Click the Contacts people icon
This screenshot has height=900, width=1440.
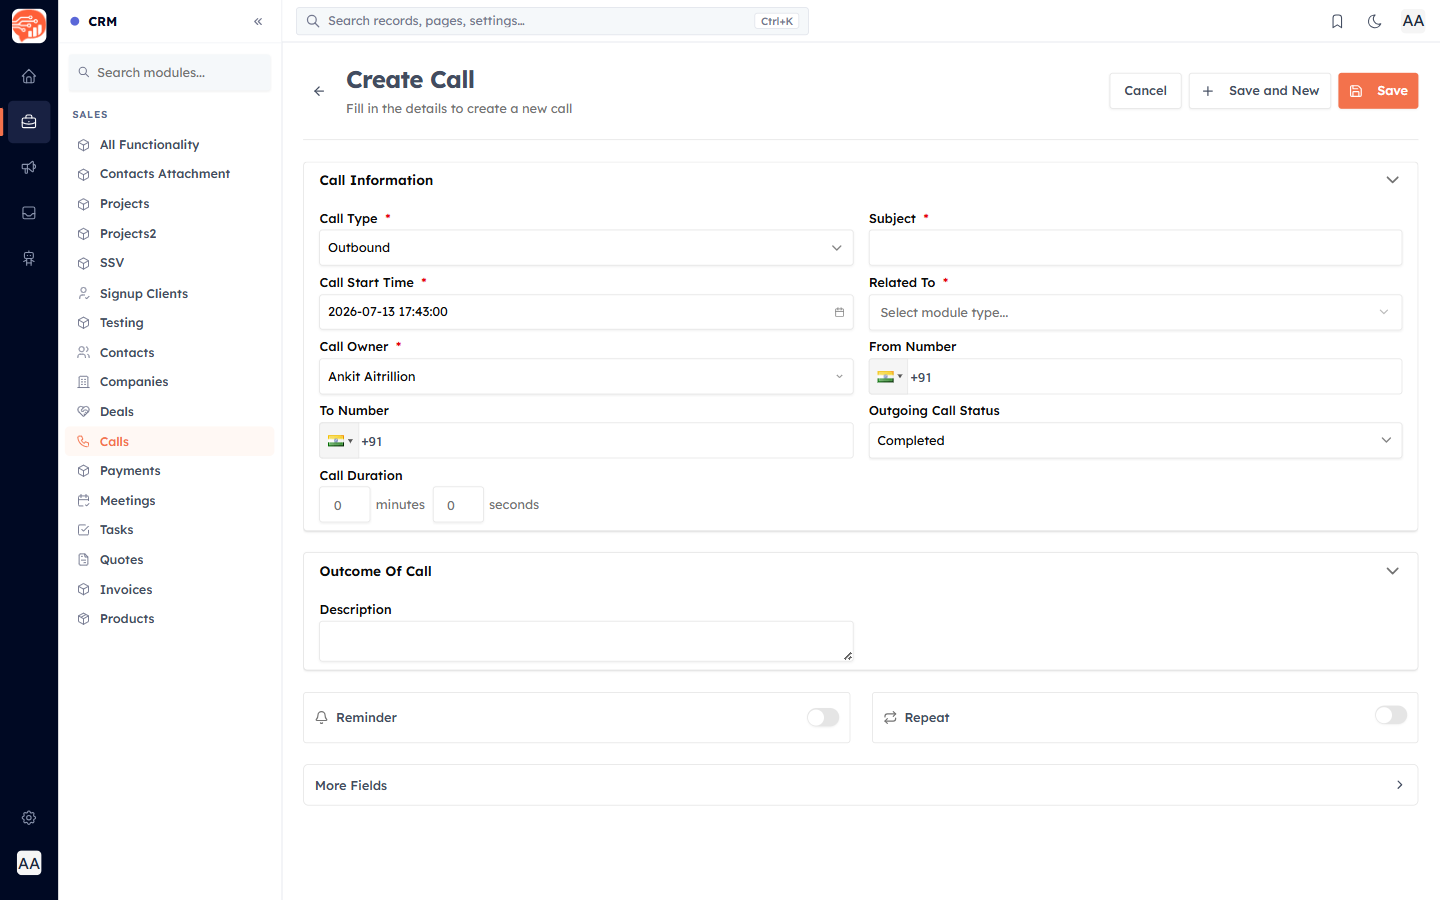(x=84, y=353)
